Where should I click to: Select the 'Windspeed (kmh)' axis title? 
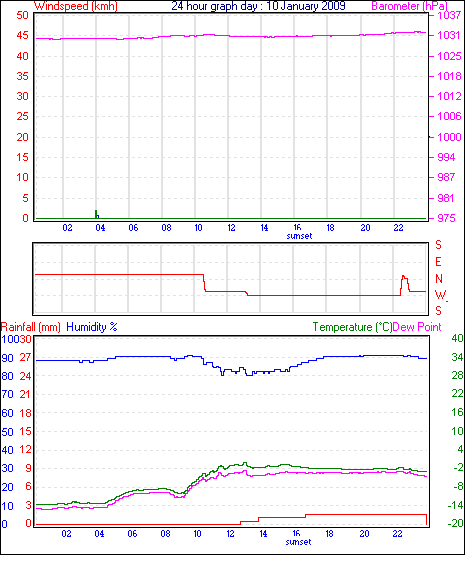tap(75, 6)
